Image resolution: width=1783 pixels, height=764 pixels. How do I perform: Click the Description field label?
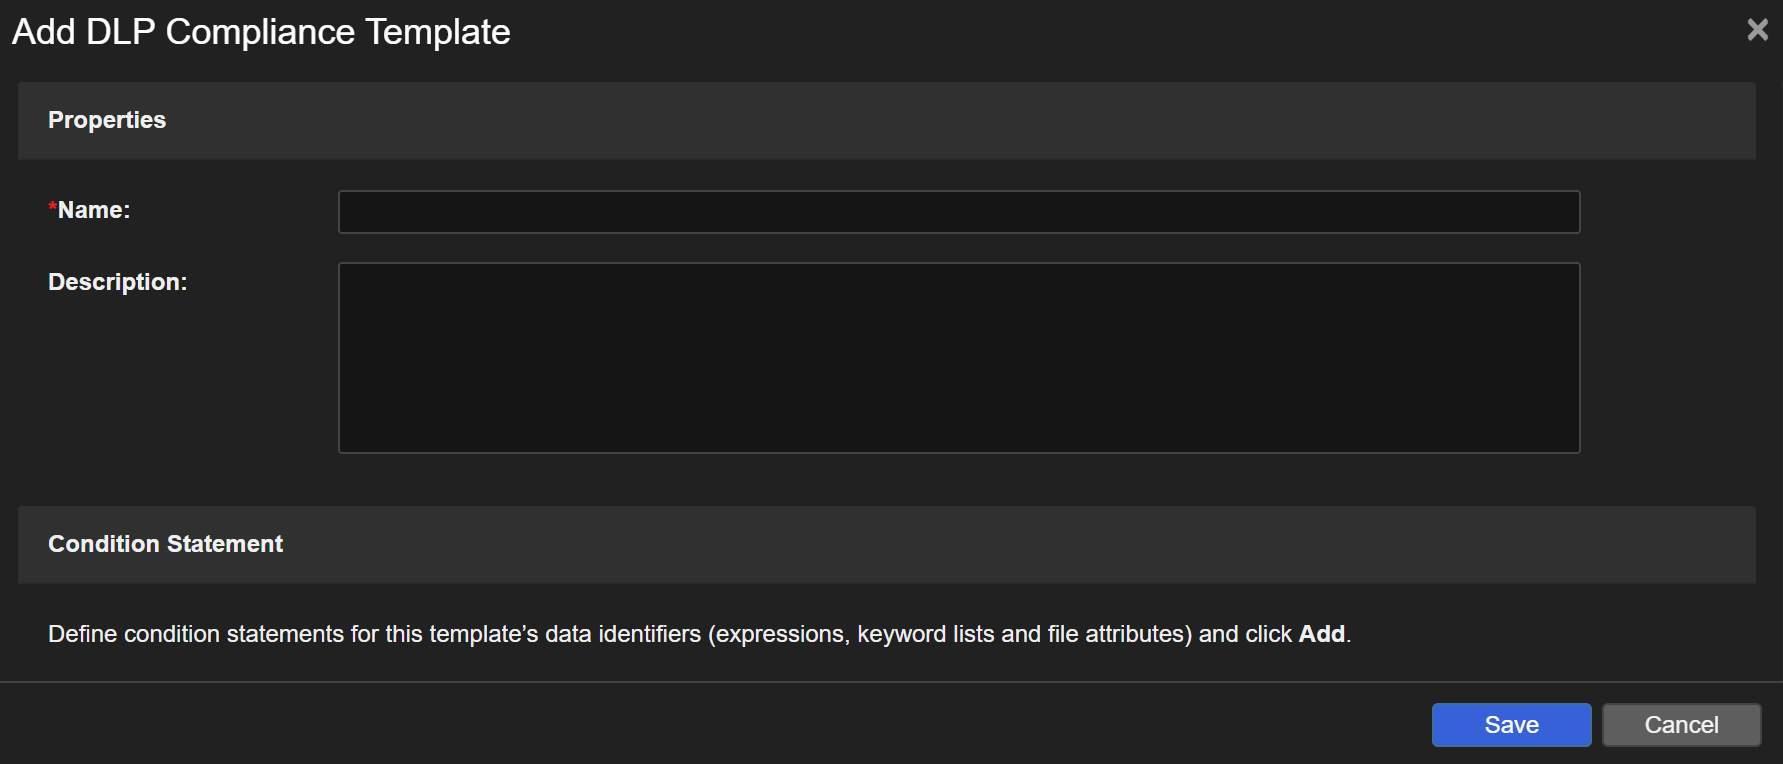pos(117,282)
